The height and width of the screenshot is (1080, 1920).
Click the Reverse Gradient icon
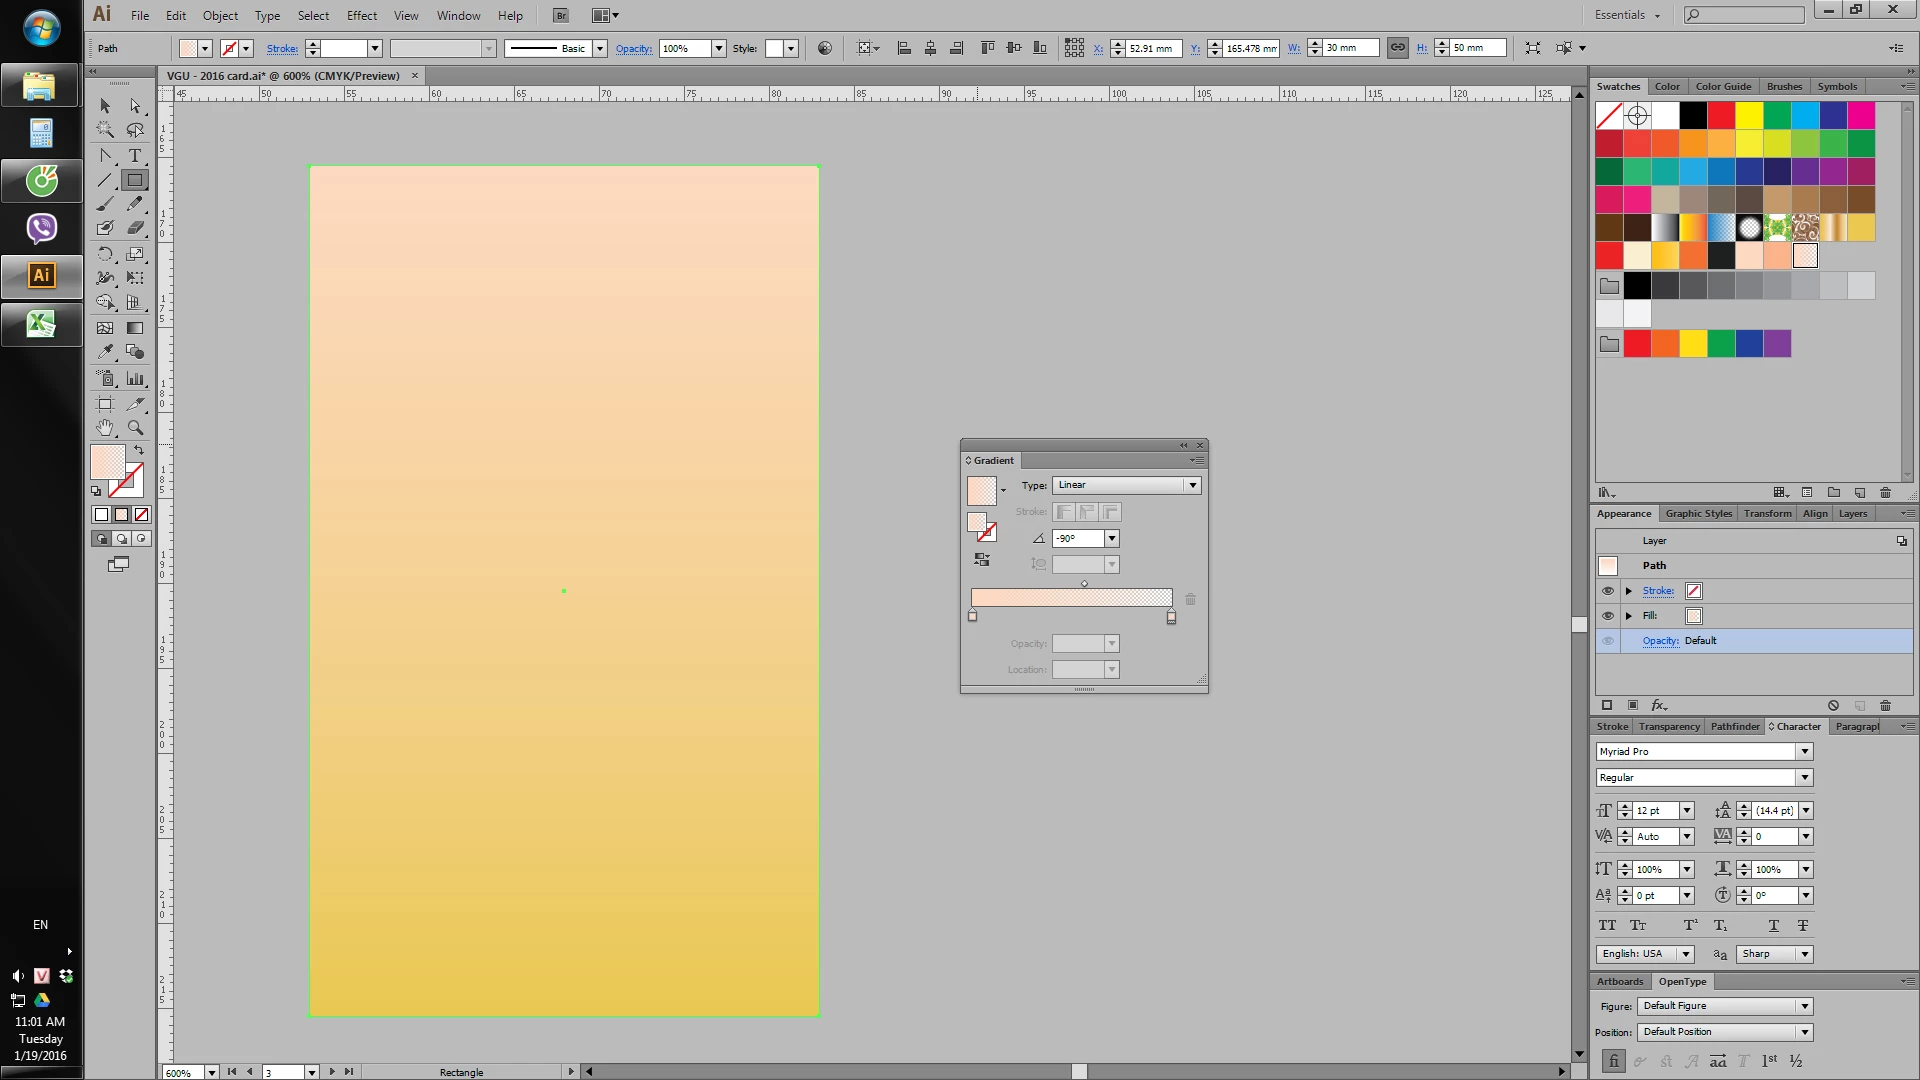click(982, 560)
